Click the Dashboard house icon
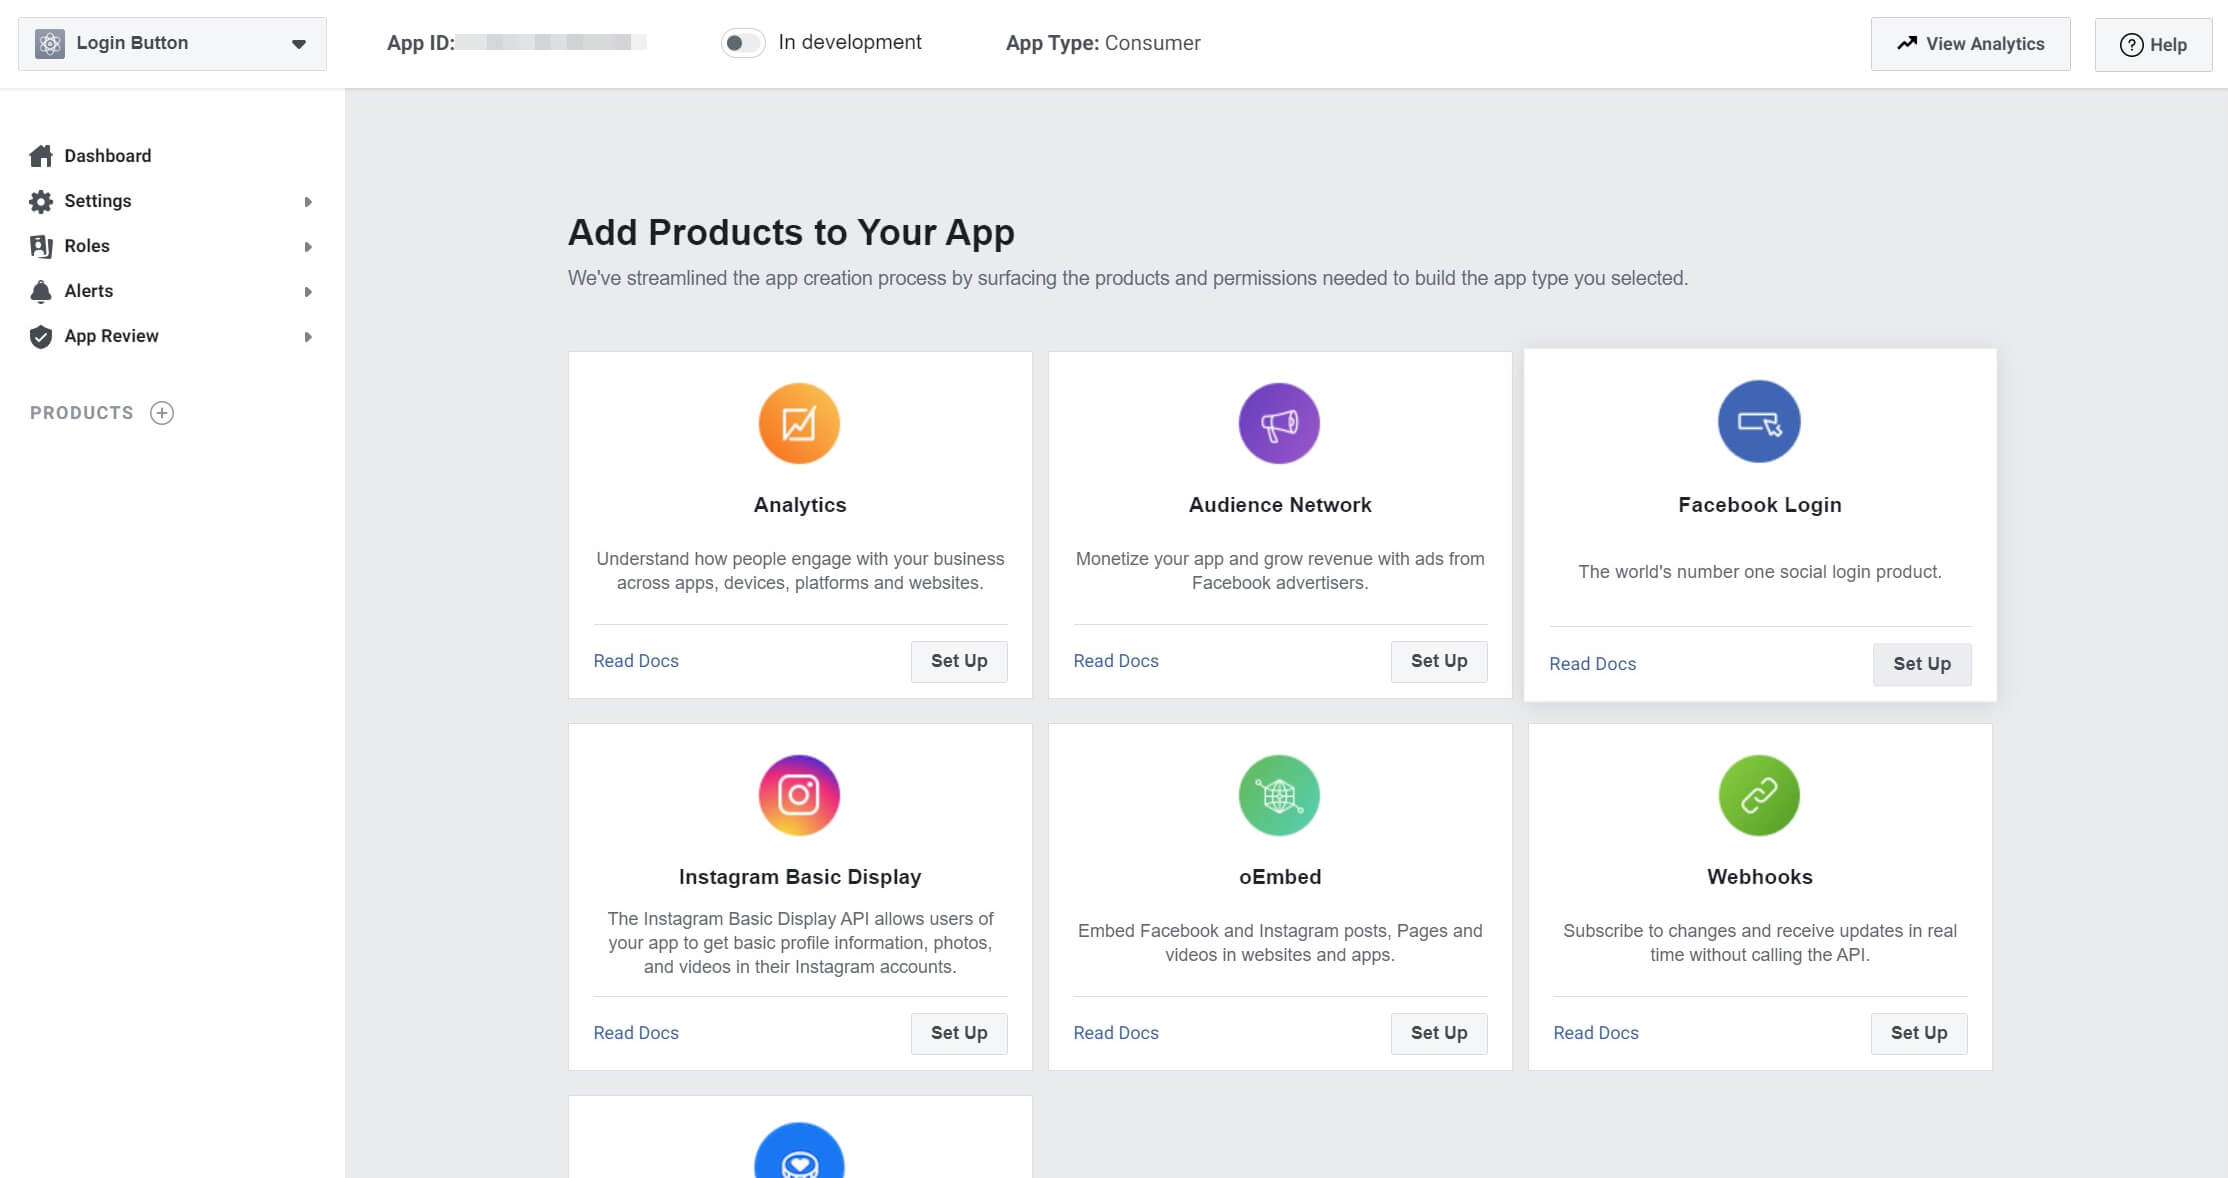The height and width of the screenshot is (1178, 2228). 41,155
